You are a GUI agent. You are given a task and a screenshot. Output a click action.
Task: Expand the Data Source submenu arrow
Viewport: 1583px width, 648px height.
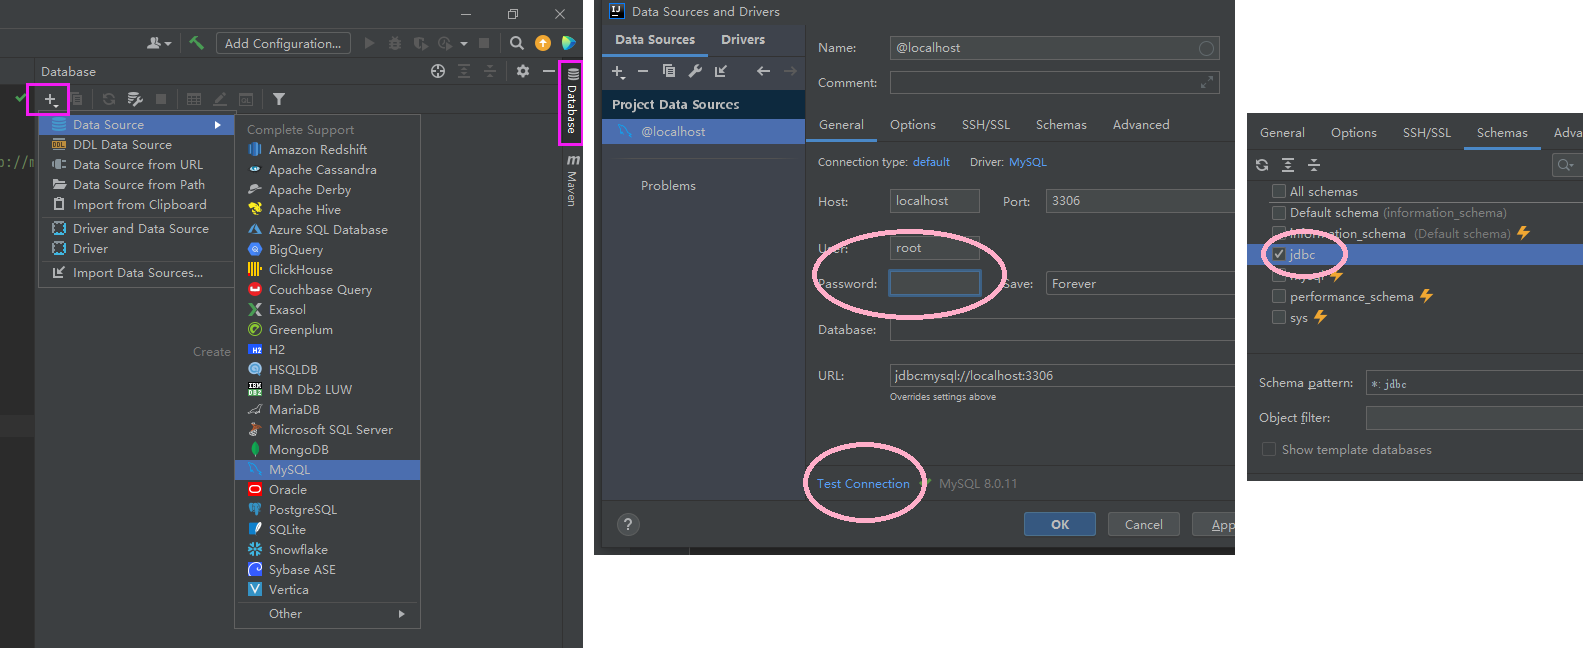(x=217, y=125)
